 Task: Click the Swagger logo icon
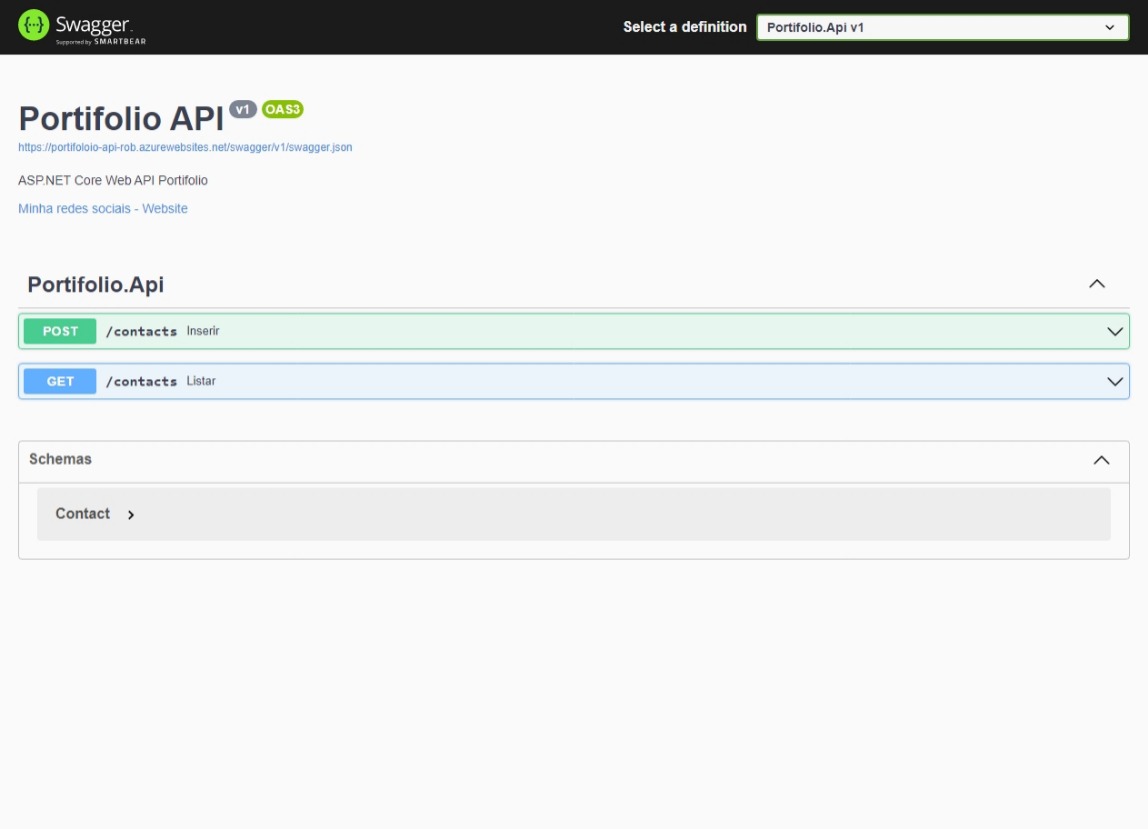coord(34,26)
